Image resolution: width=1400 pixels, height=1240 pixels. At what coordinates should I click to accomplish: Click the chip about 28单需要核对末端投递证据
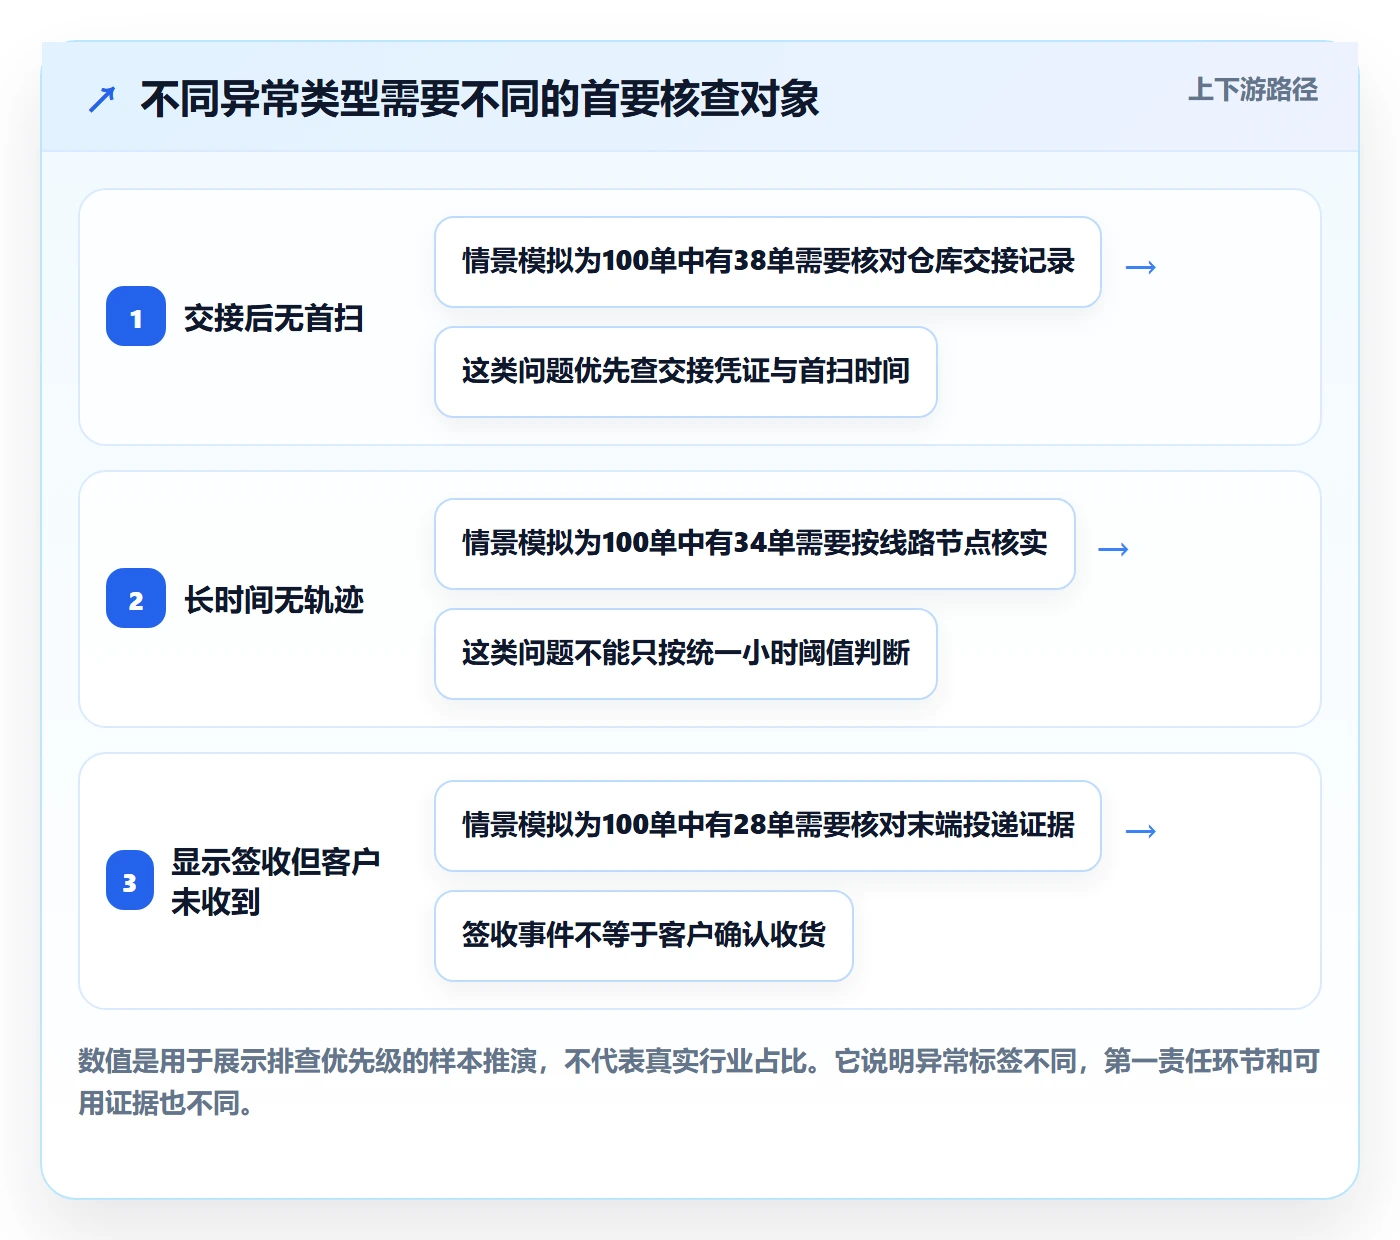[768, 826]
